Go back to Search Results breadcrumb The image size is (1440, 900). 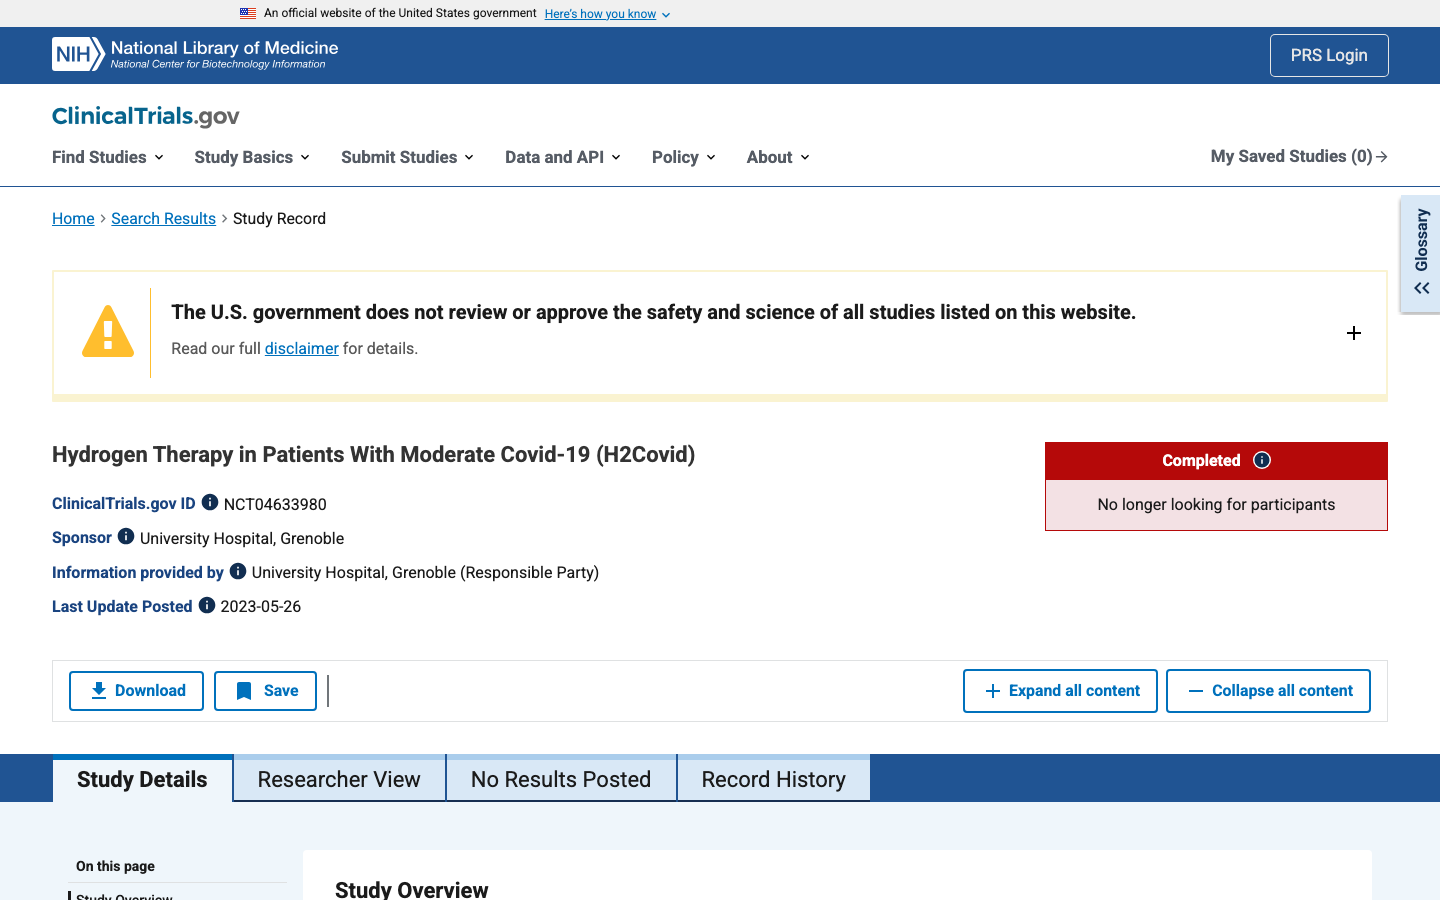[x=163, y=218]
